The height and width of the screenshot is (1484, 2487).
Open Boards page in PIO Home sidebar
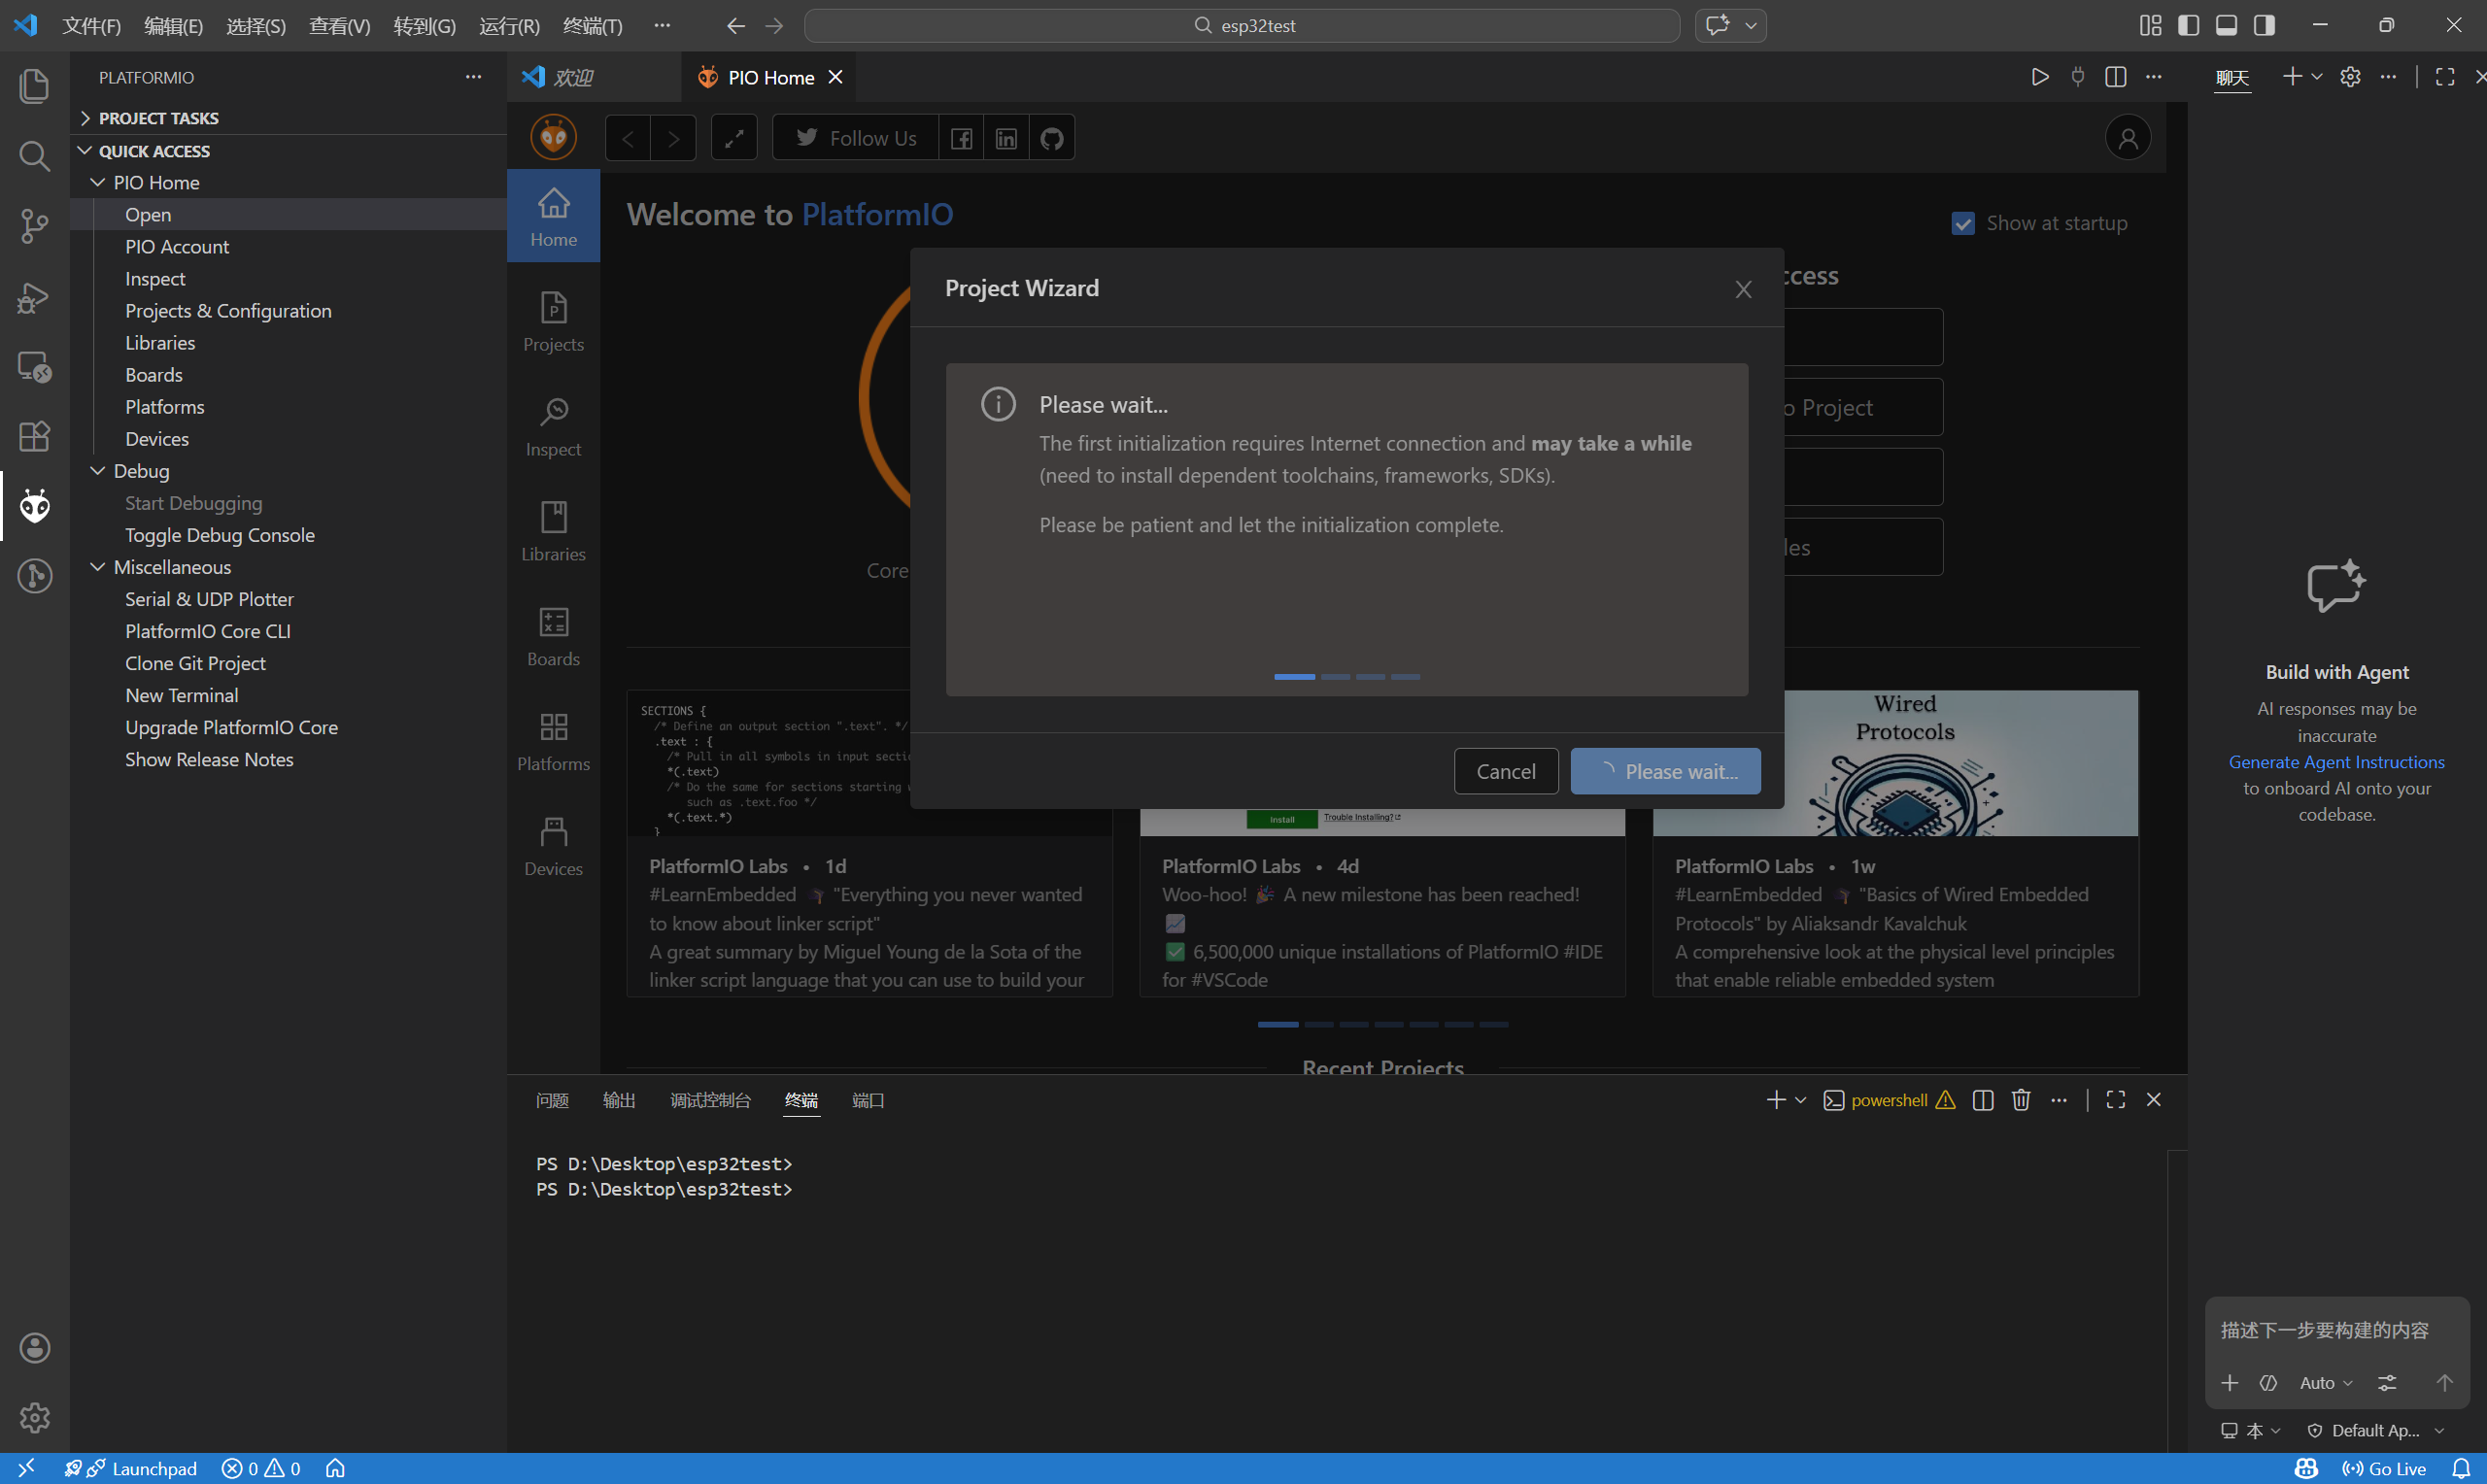(553, 636)
